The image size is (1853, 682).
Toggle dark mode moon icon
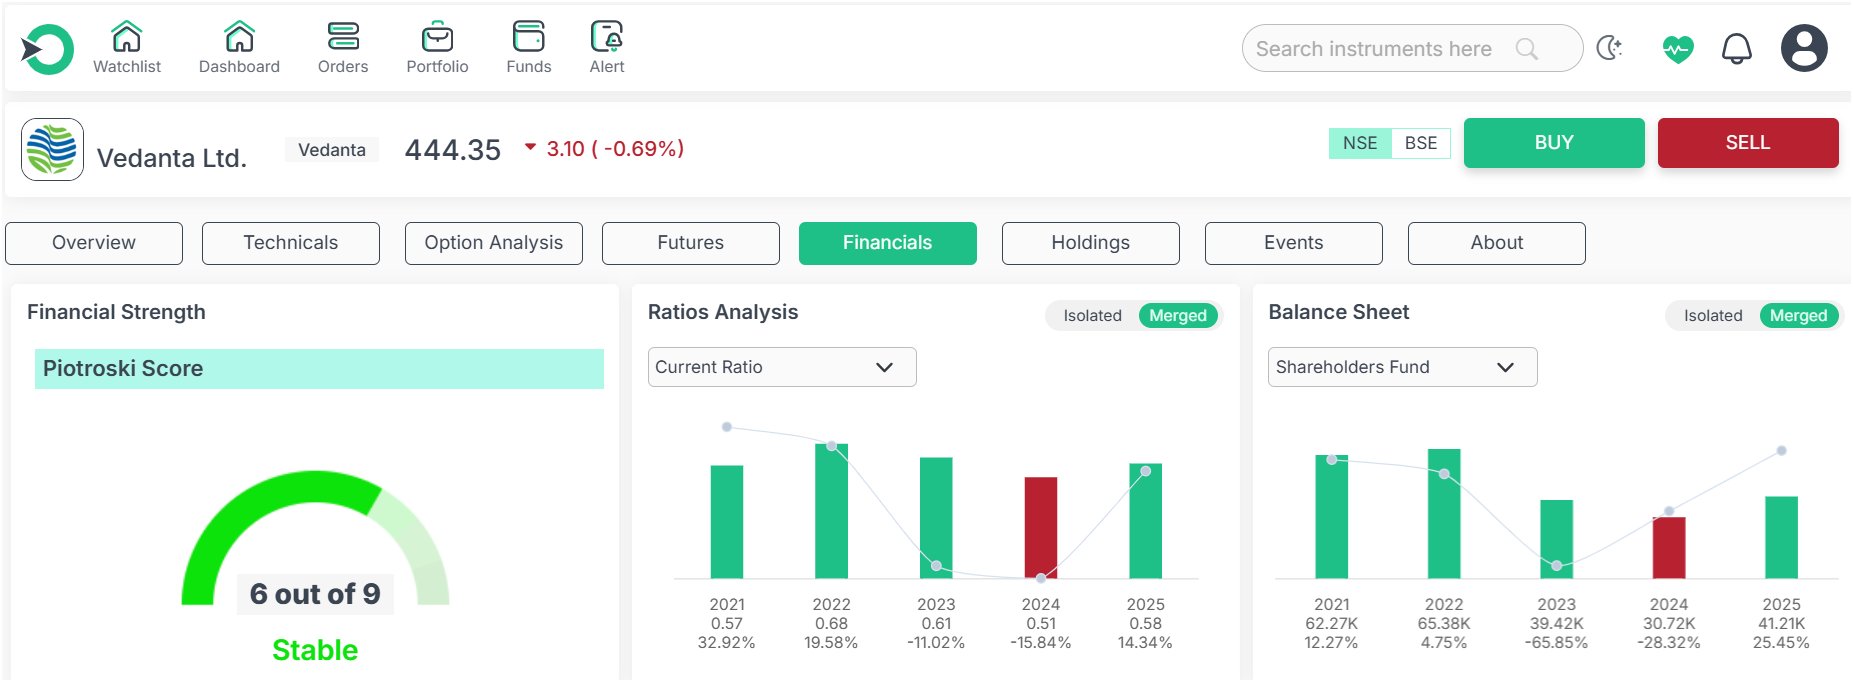click(x=1609, y=48)
